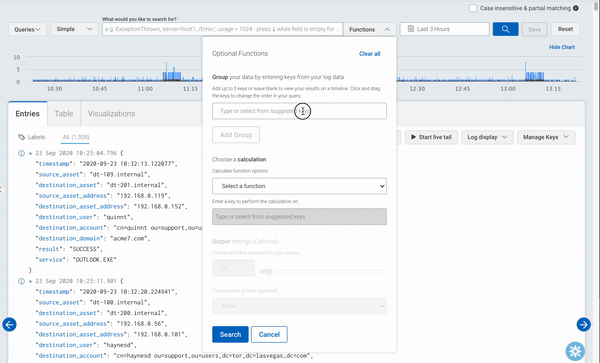Click the time interval slider handle
The width and height of the screenshot is (600, 363).
click(x=269, y=272)
